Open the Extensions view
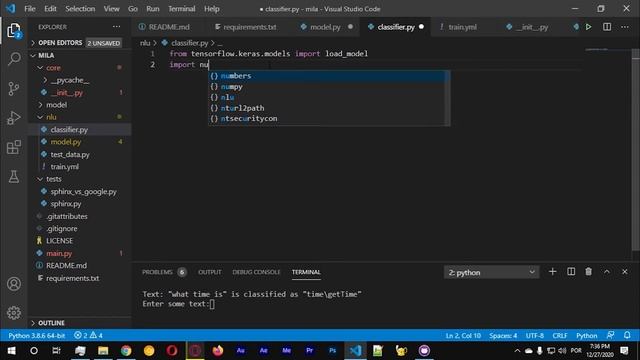Screen dimensions: 640x360 [13, 147]
